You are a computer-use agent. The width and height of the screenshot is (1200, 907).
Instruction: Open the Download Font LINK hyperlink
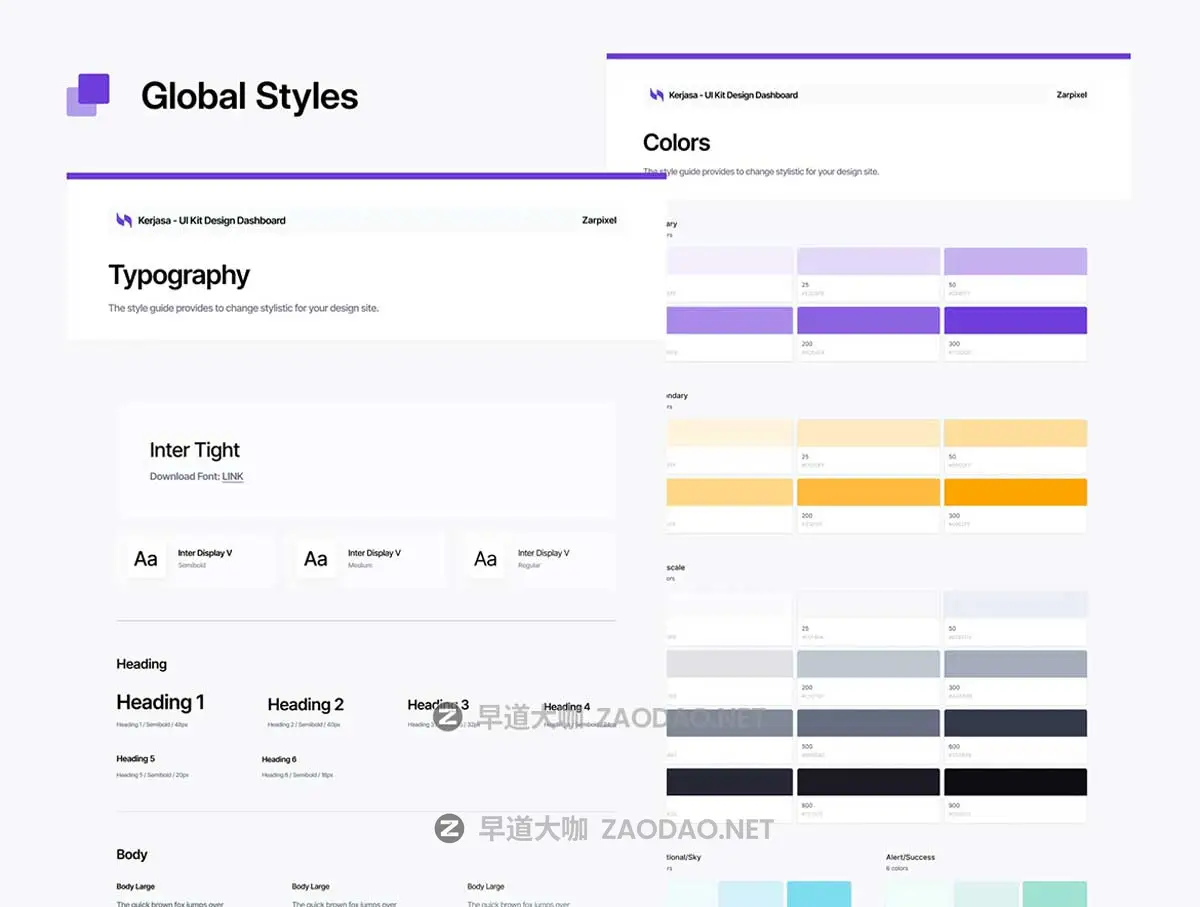pos(233,477)
